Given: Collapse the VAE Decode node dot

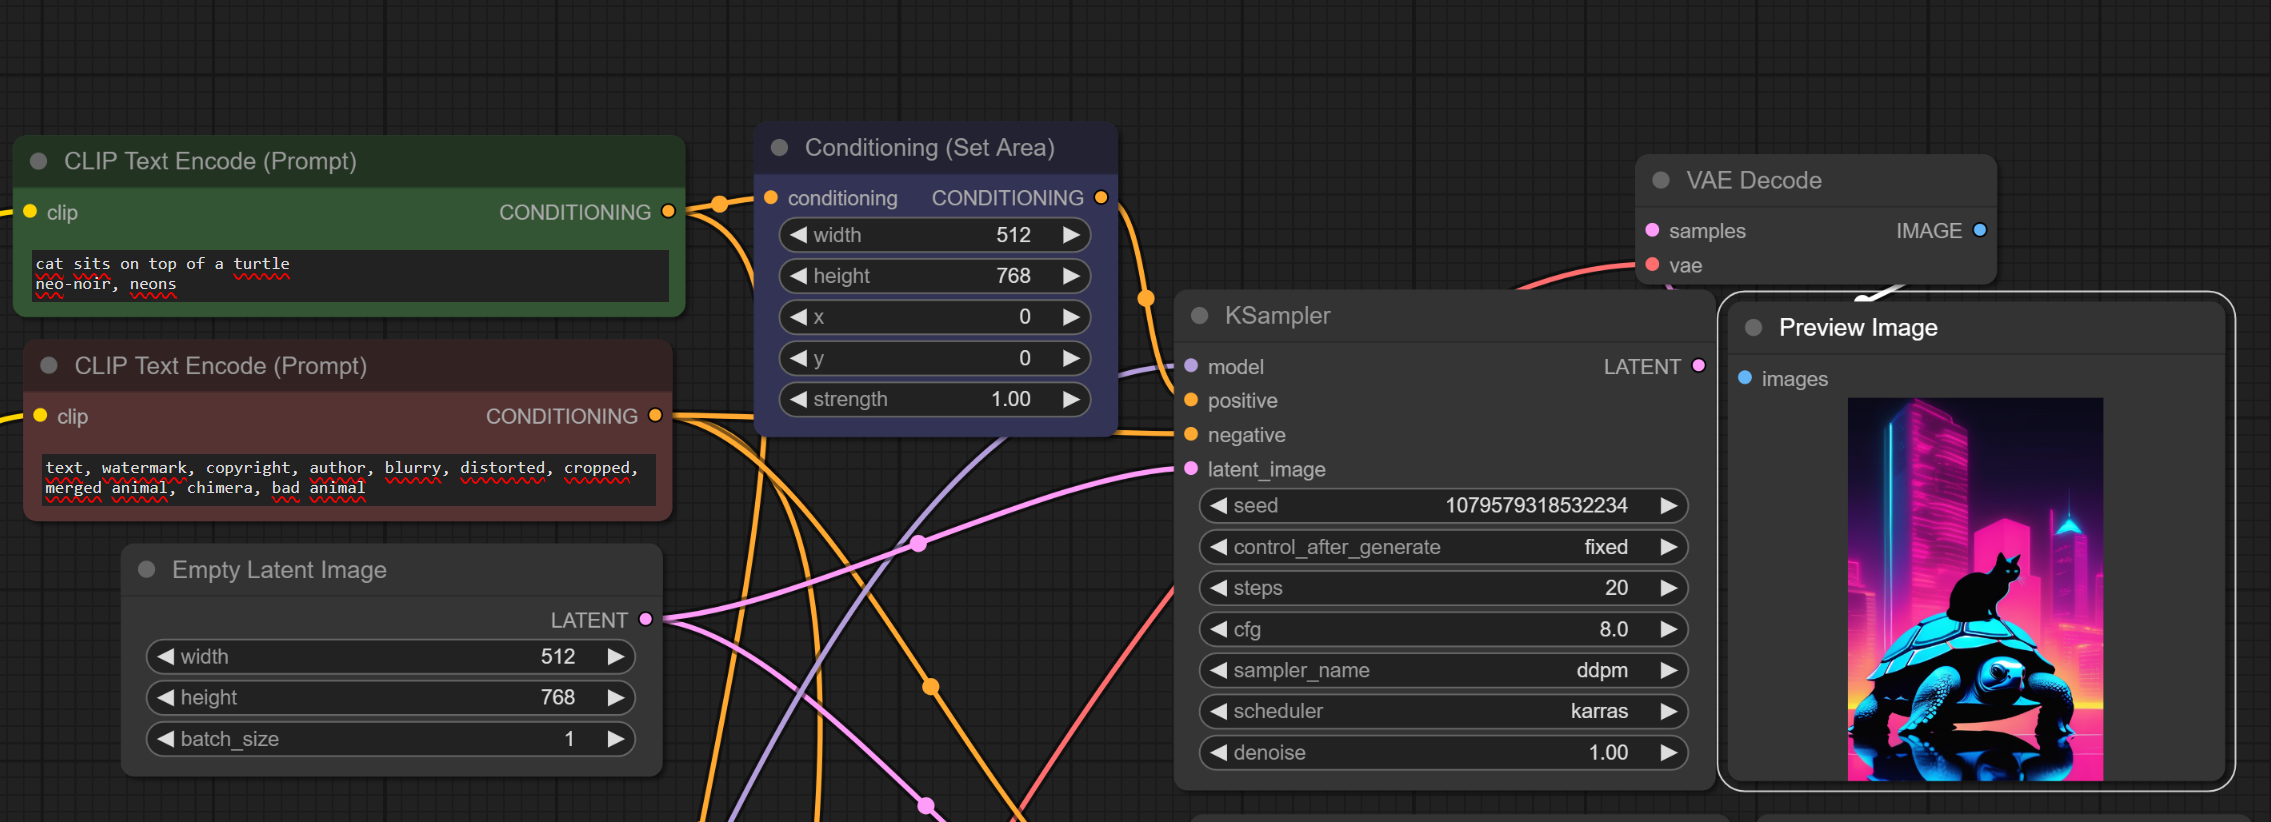Looking at the screenshot, I should coord(1661,181).
